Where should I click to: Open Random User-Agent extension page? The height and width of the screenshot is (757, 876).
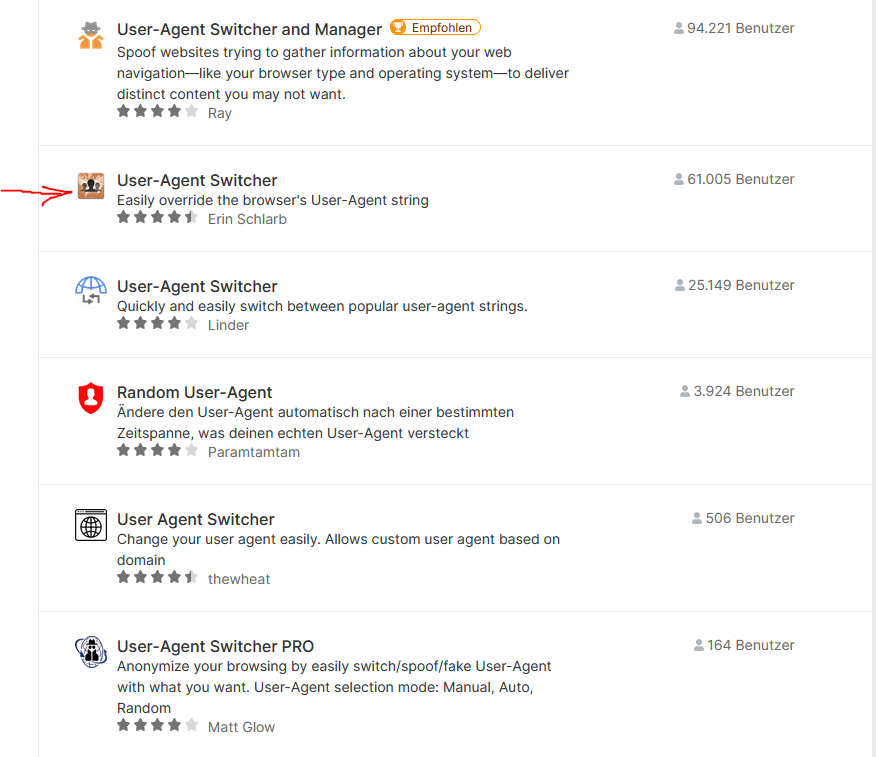[x=194, y=392]
